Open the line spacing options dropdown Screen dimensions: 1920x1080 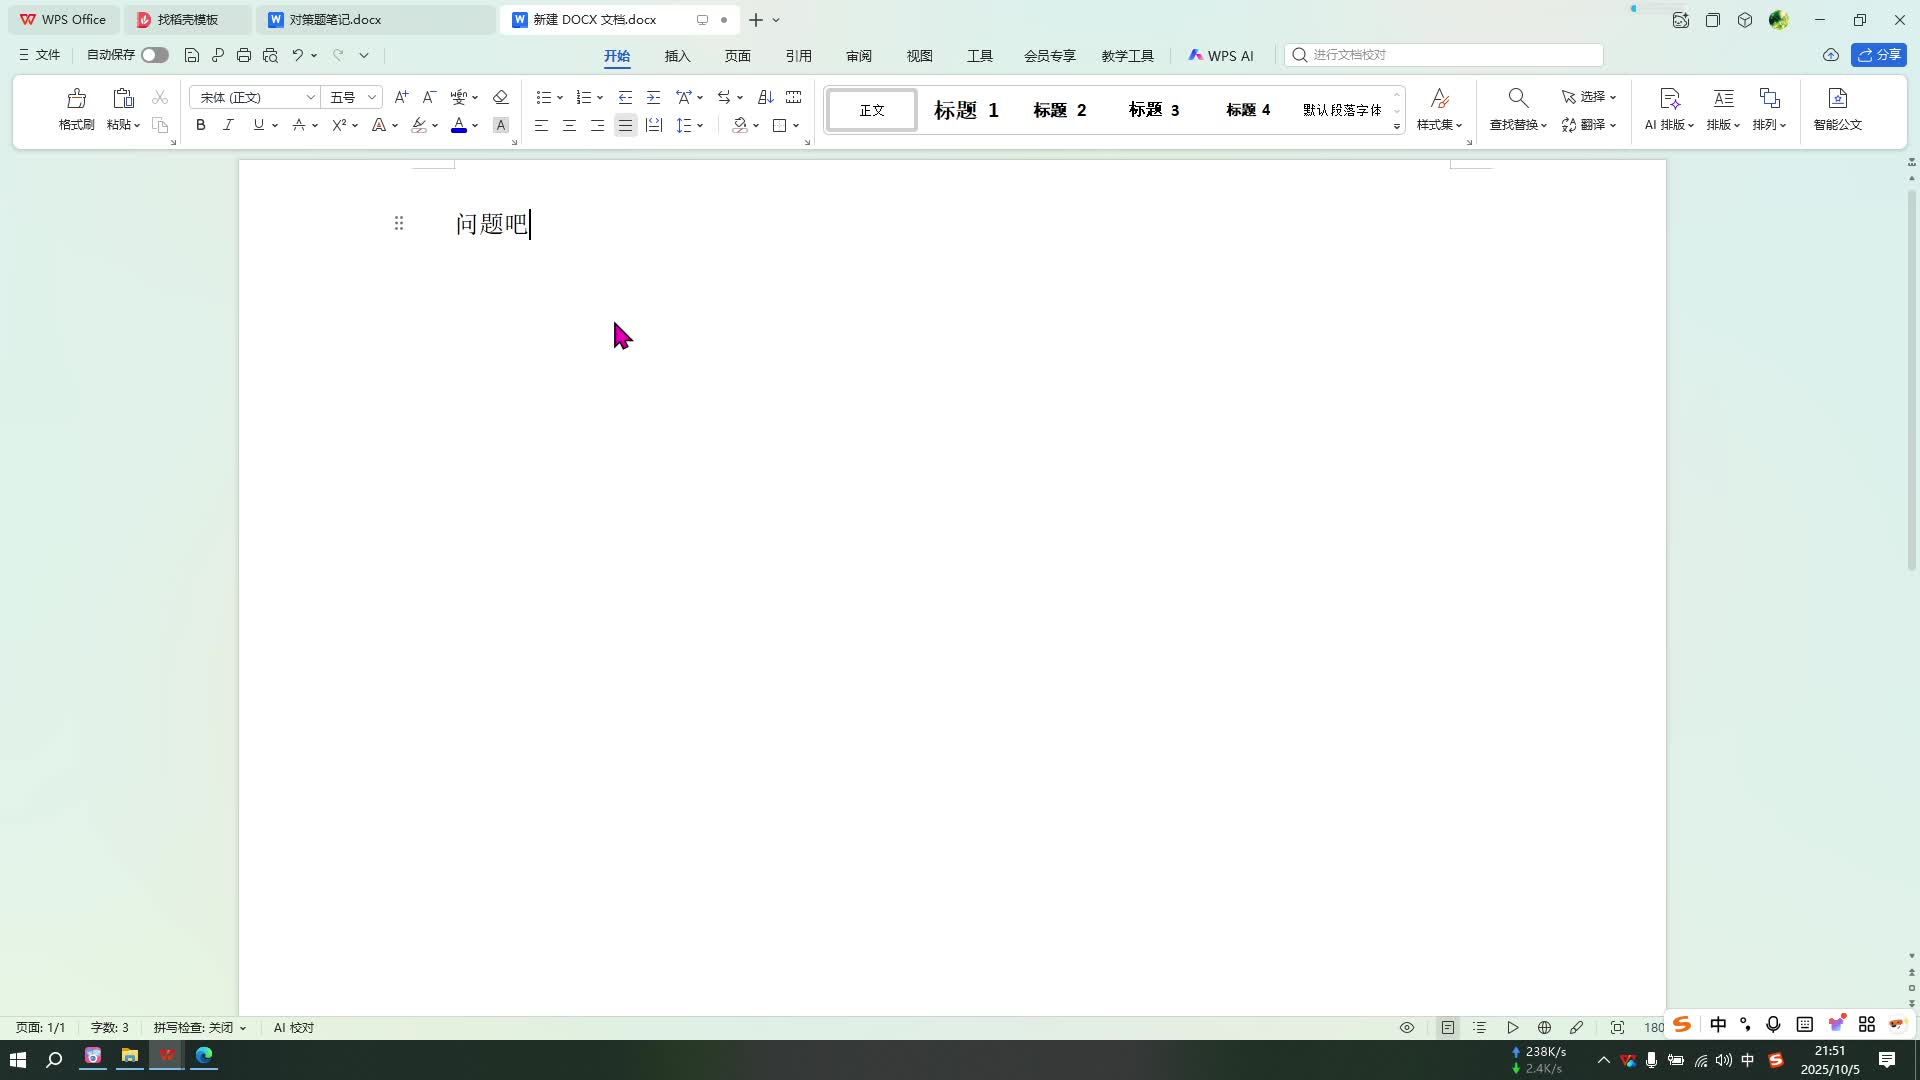click(x=690, y=125)
